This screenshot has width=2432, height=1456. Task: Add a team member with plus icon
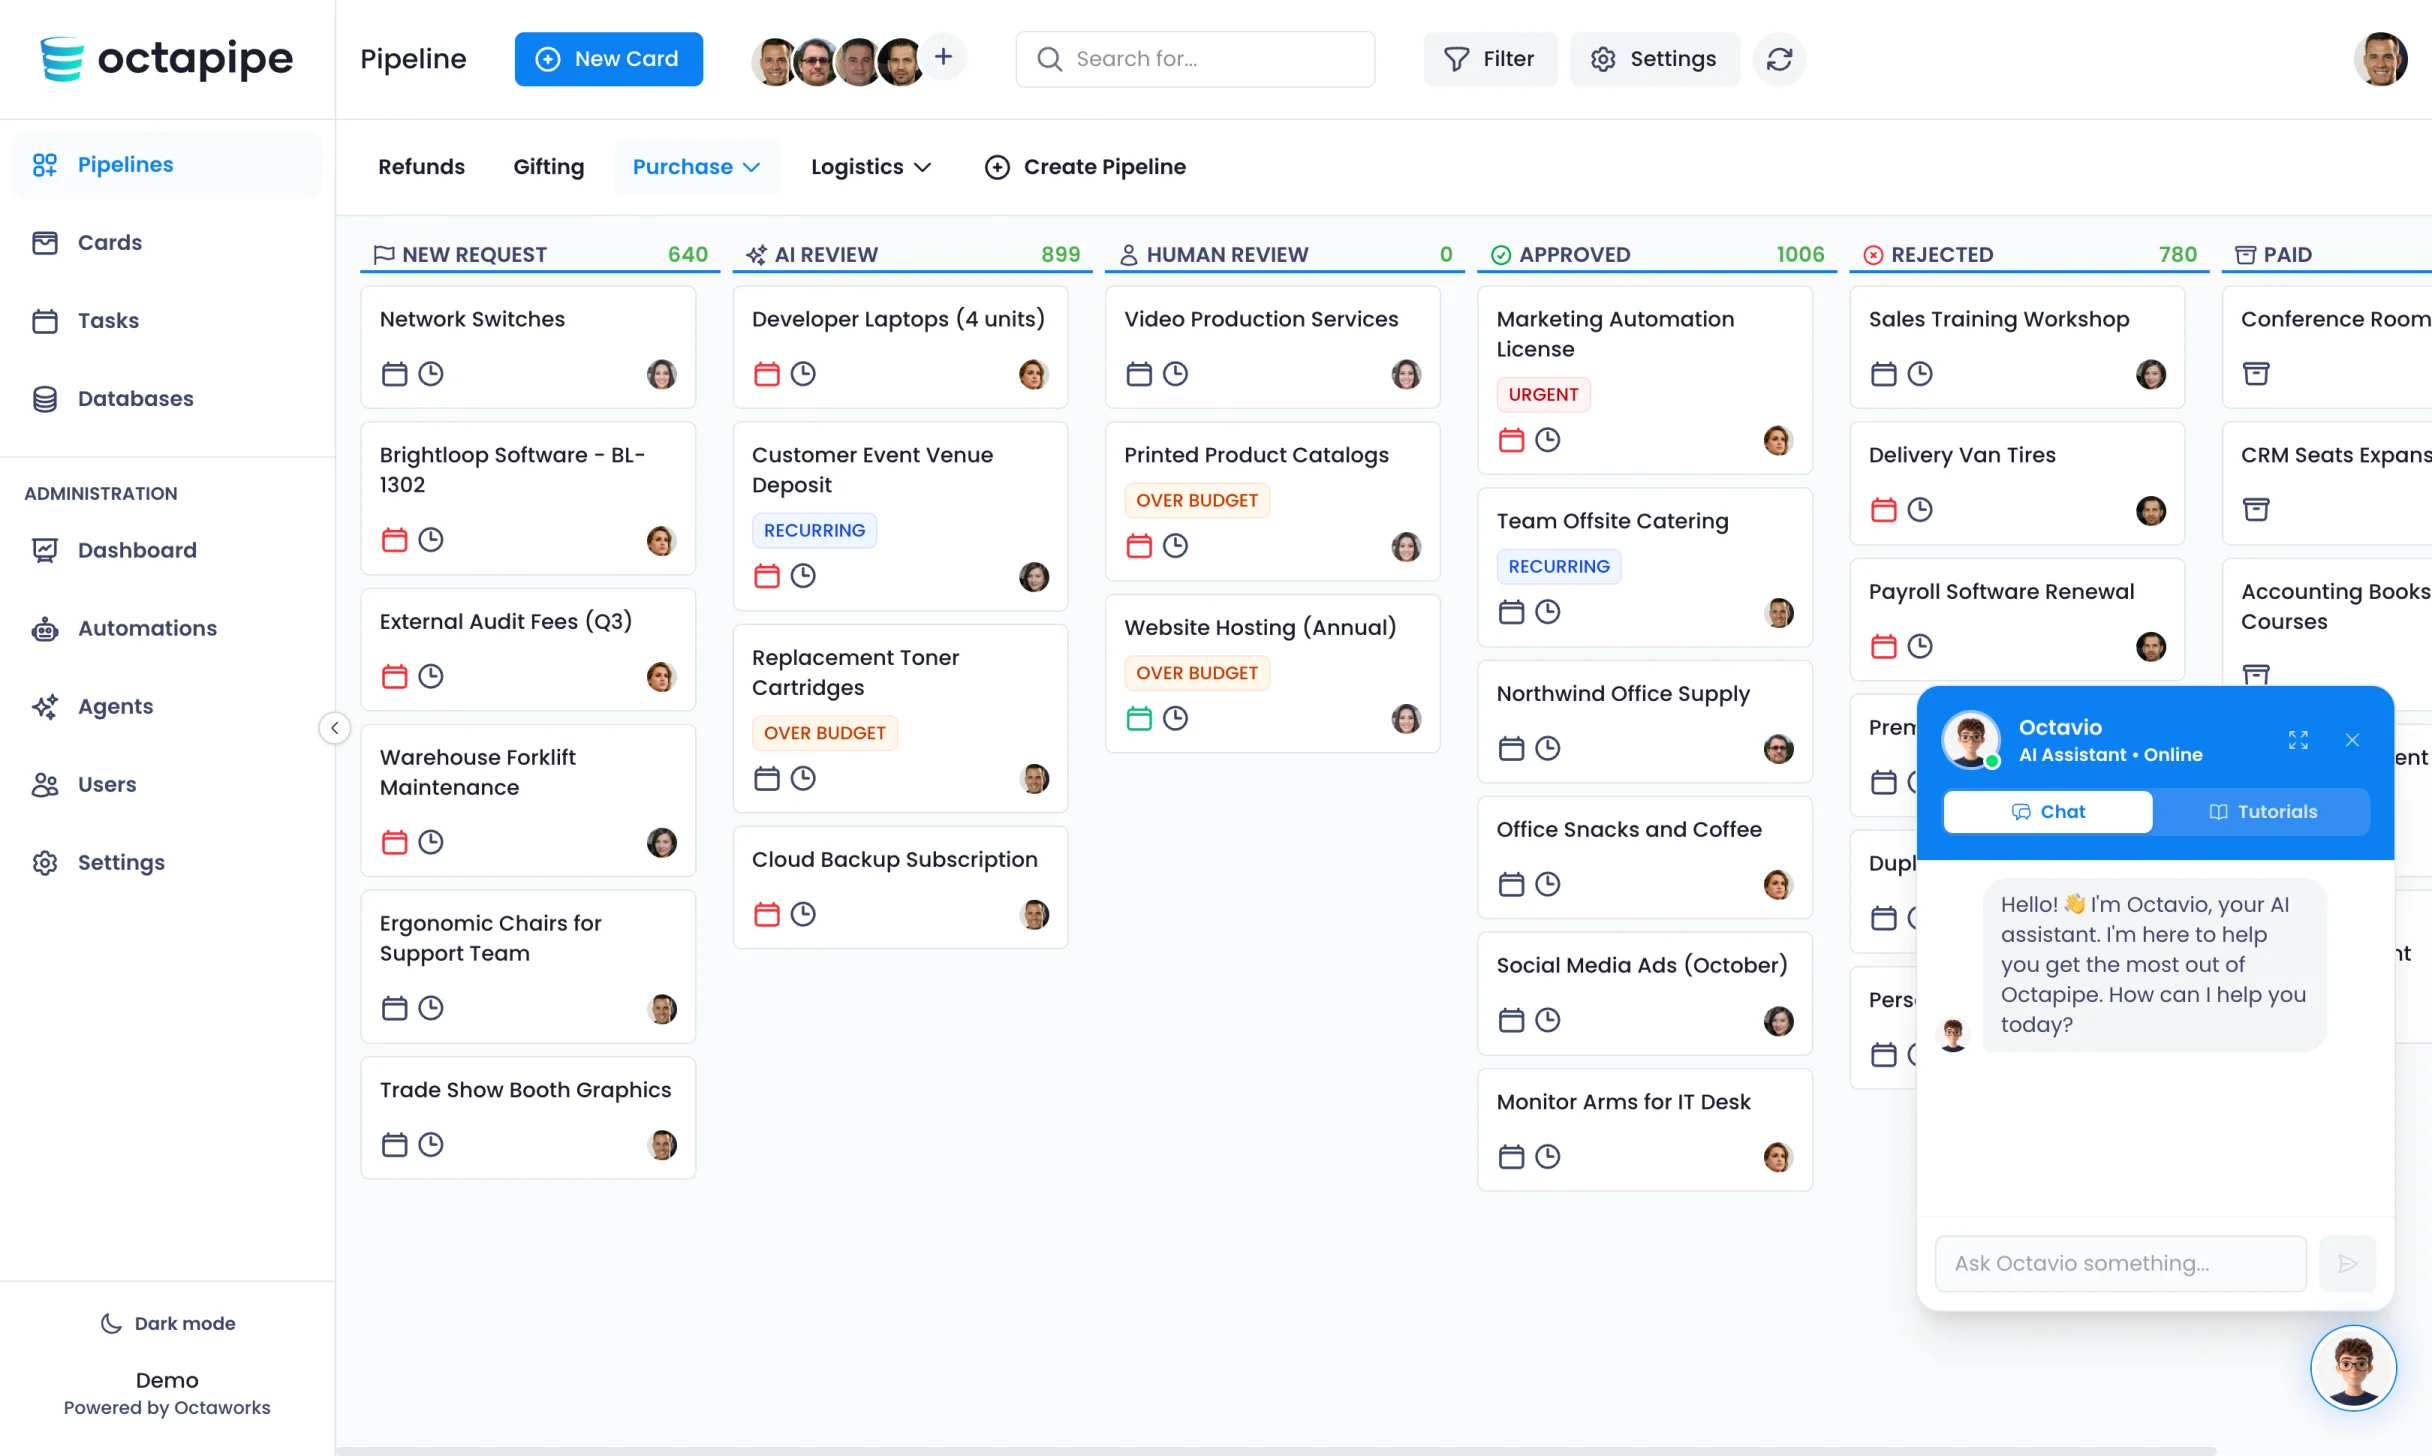click(x=943, y=57)
